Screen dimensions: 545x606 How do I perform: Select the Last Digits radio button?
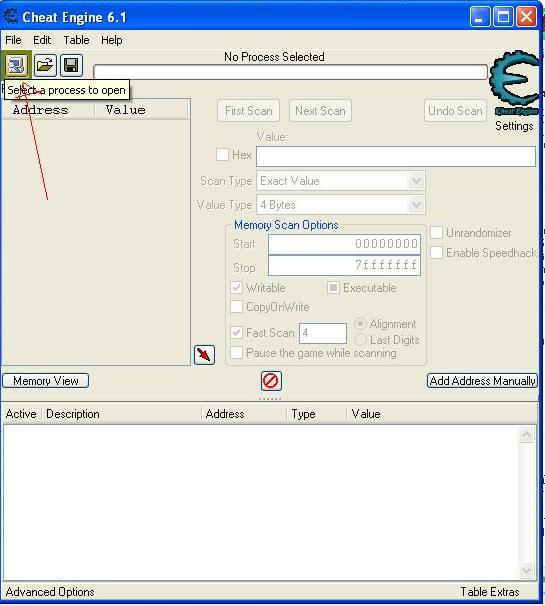360,340
